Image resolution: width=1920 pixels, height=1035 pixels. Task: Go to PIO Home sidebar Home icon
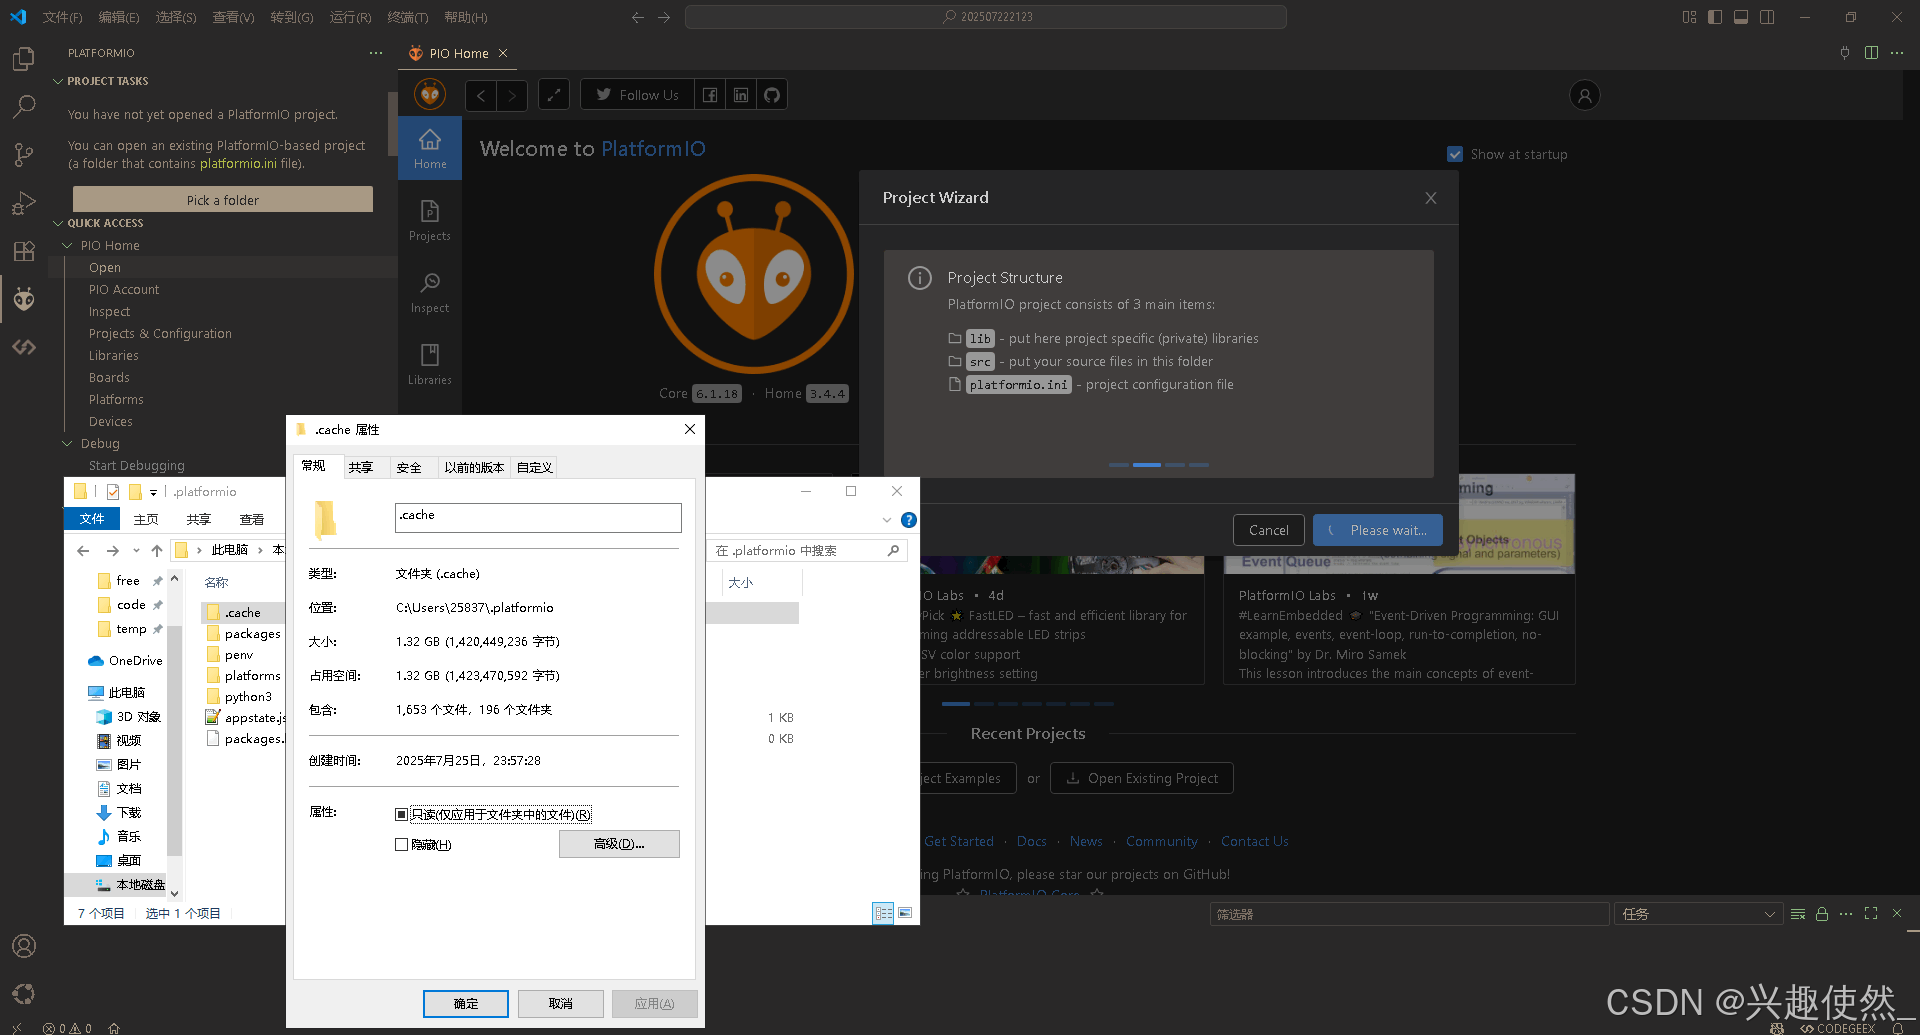(x=430, y=148)
